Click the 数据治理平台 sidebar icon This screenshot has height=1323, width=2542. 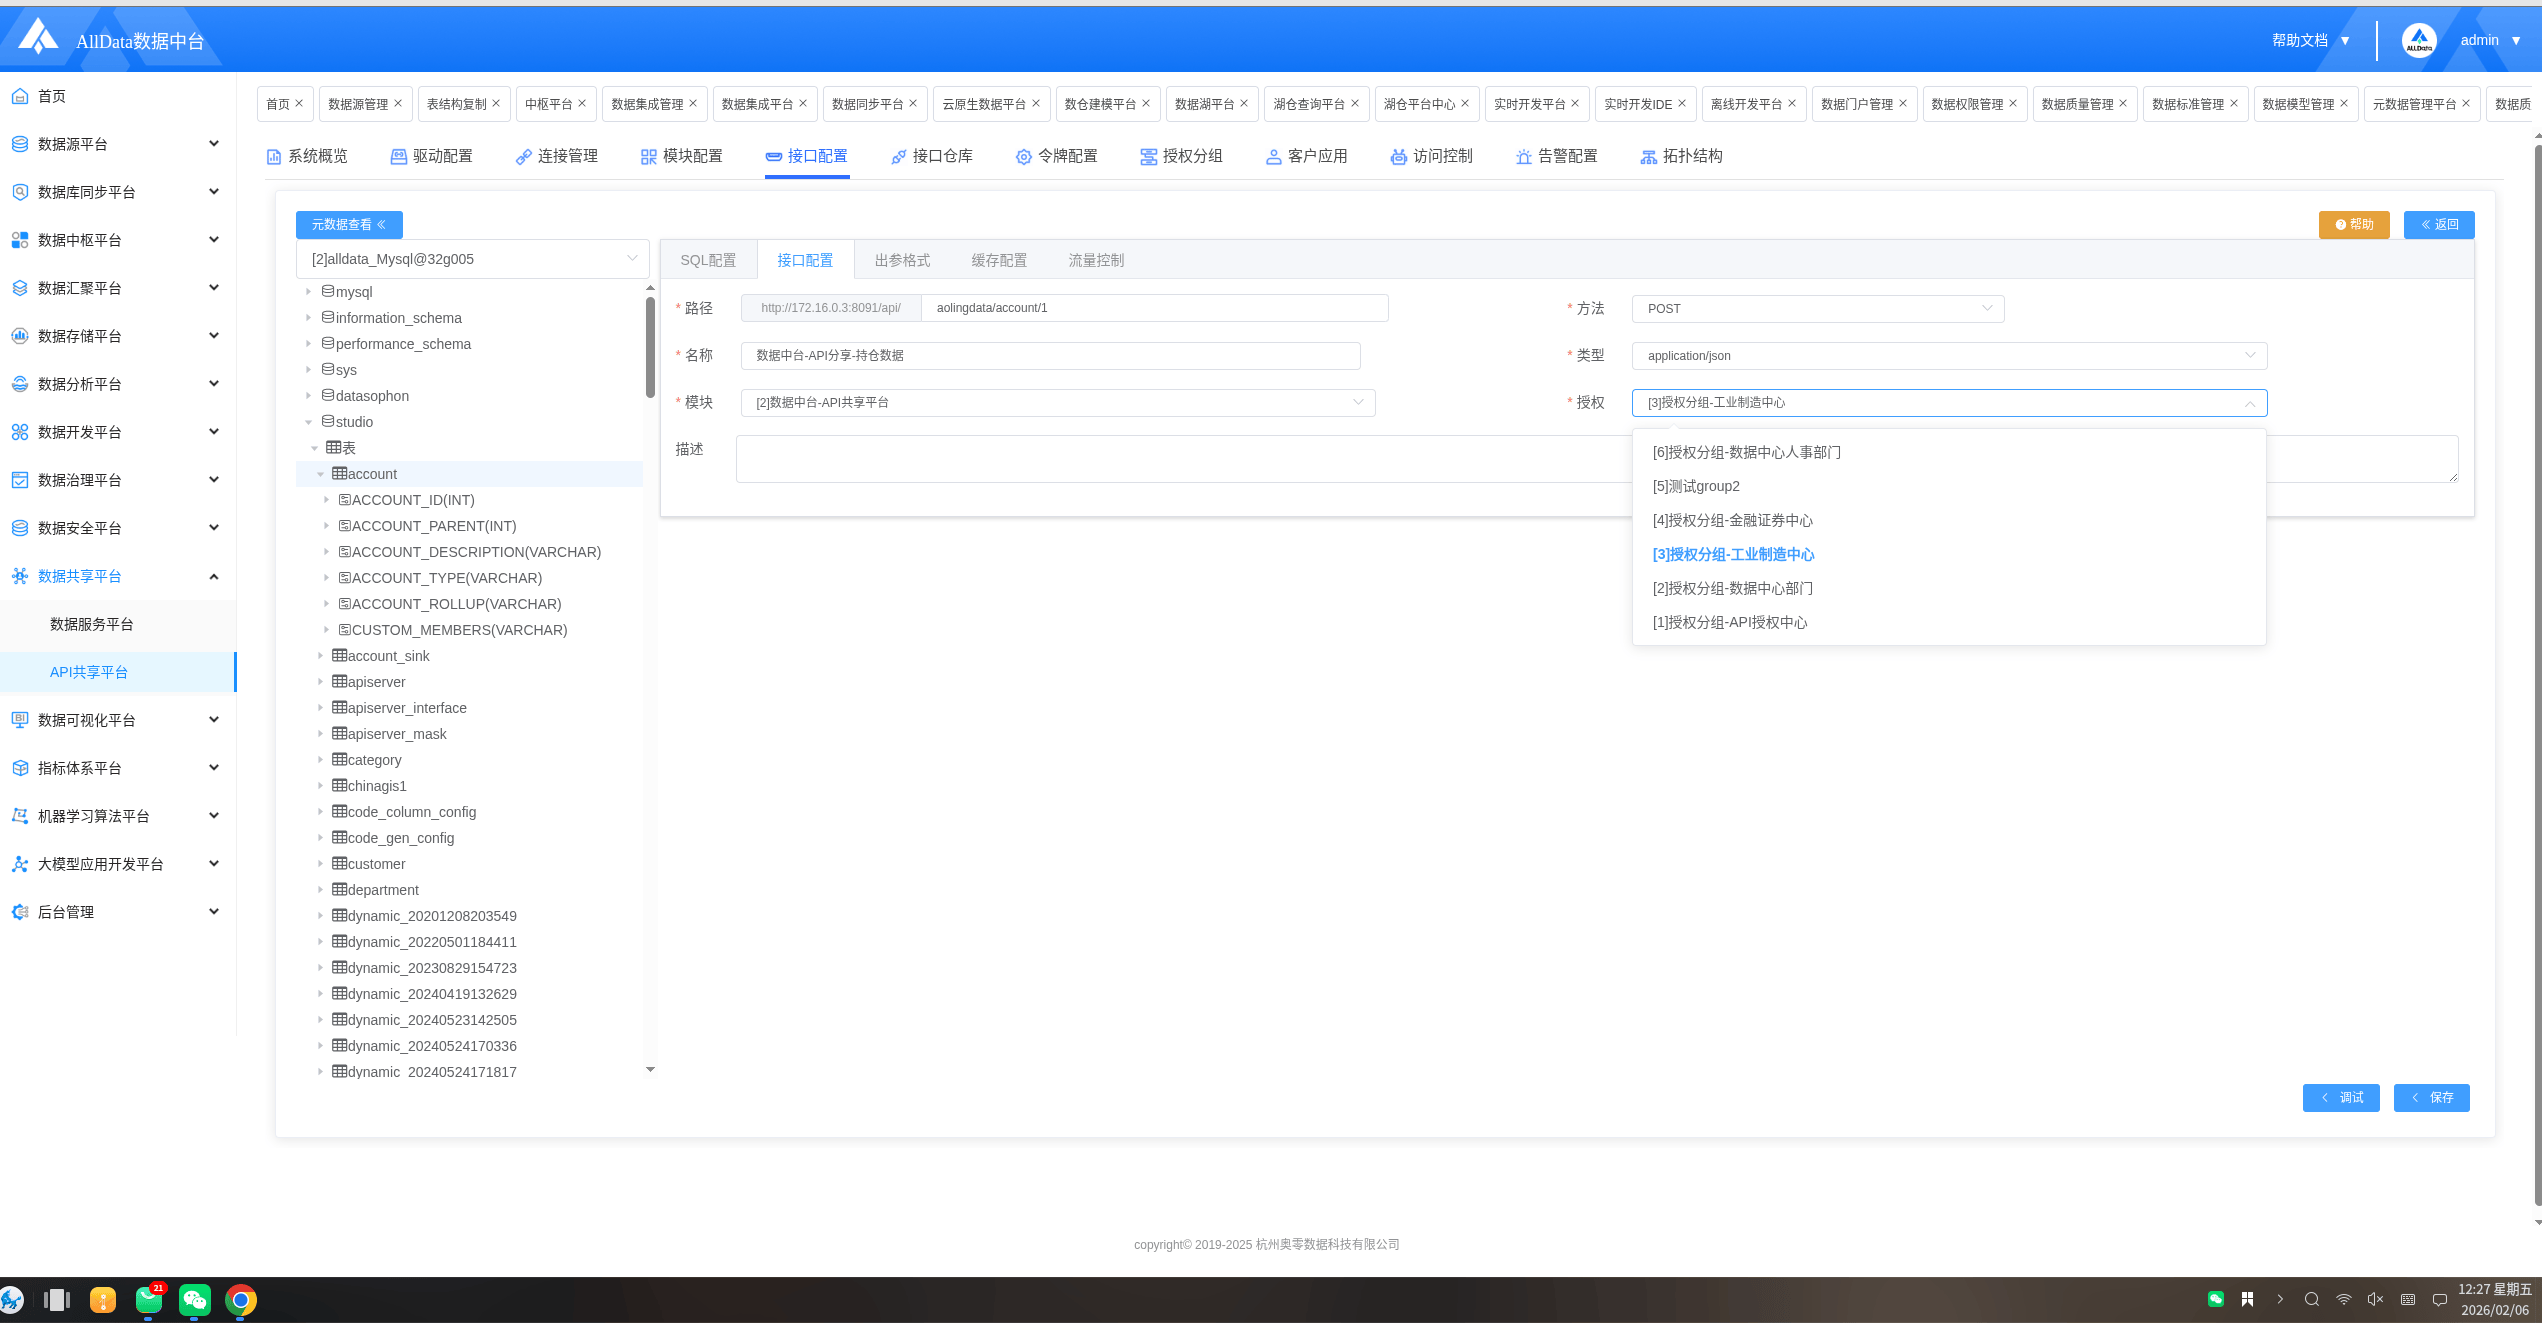coord(19,480)
